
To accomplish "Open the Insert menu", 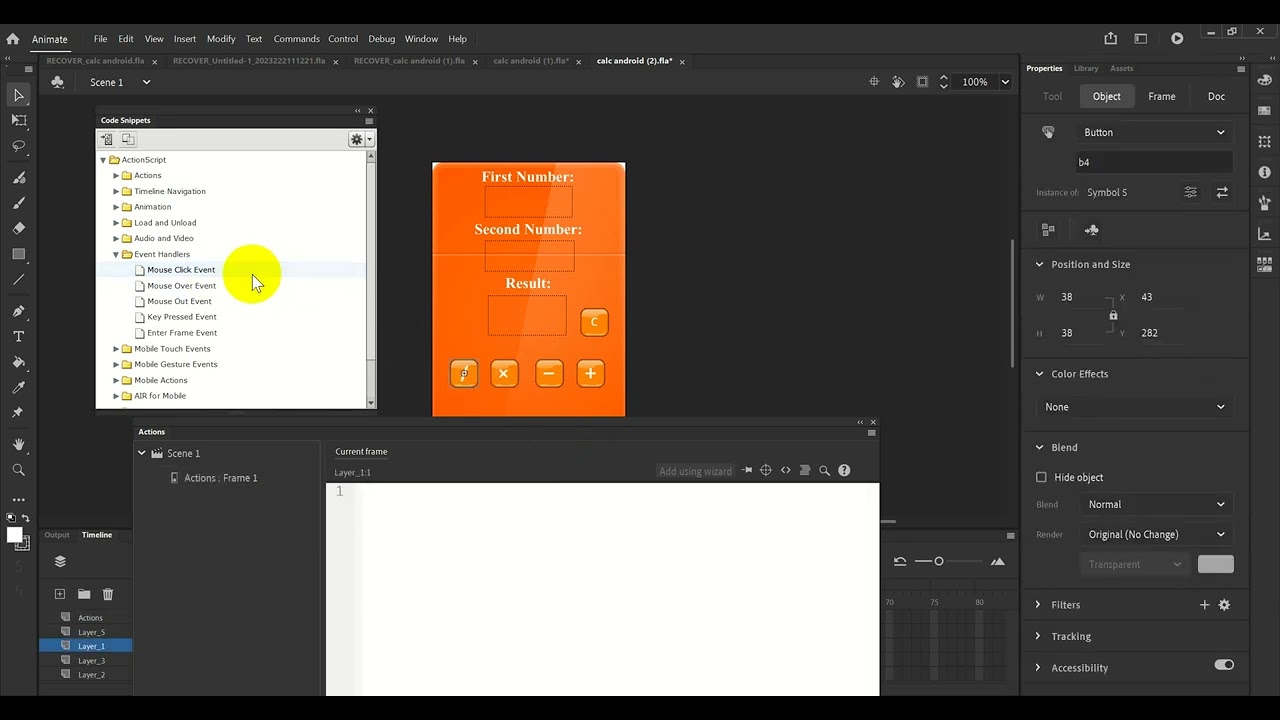I will click(x=185, y=39).
